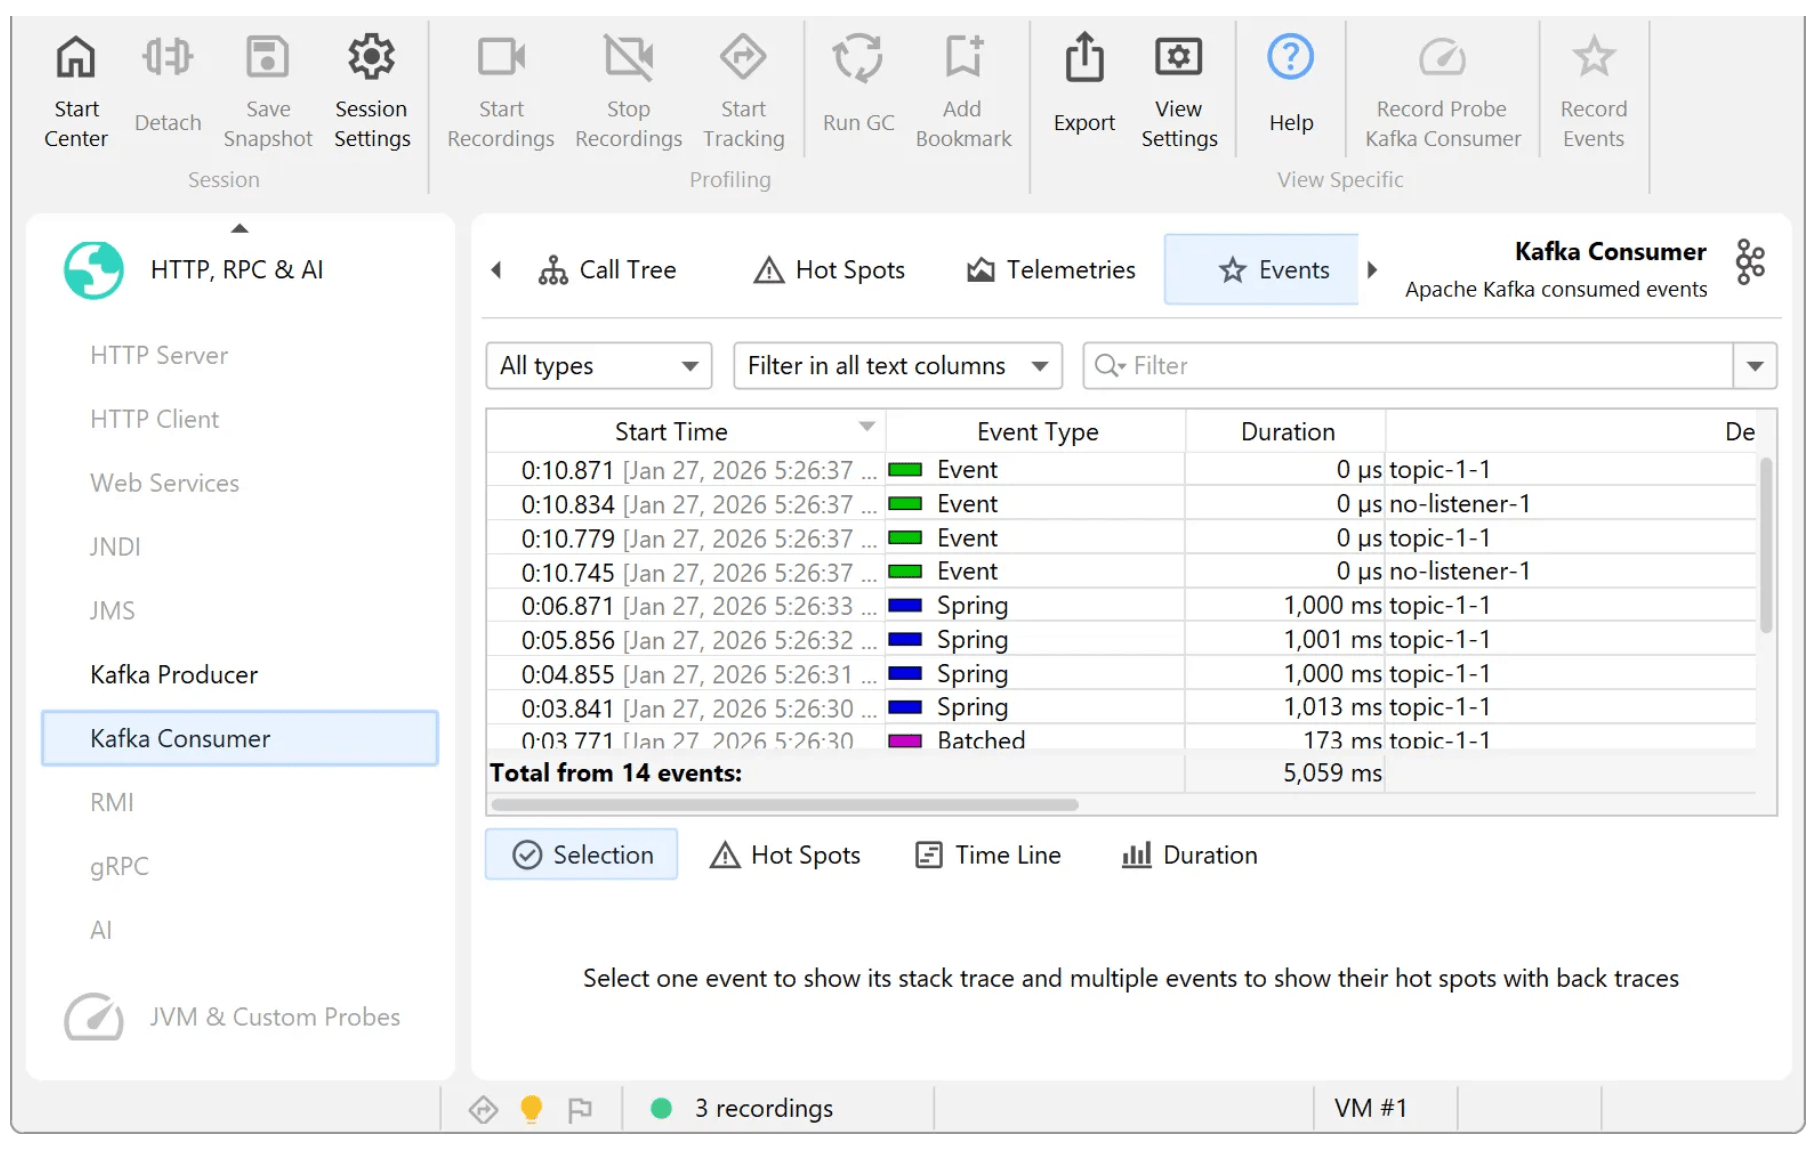Click the HTTP, RPC & AI globe icon
Image resolution: width=1818 pixels, height=1152 pixels.
coord(94,270)
